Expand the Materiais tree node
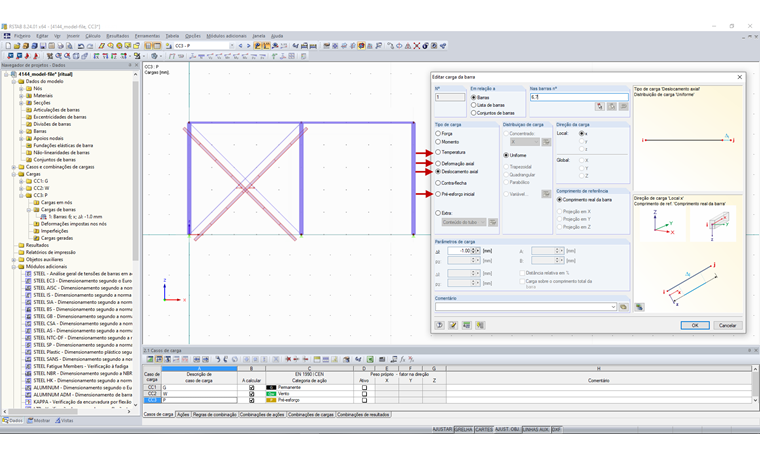Image resolution: width=760 pixels, height=456 pixels. [x=21, y=96]
